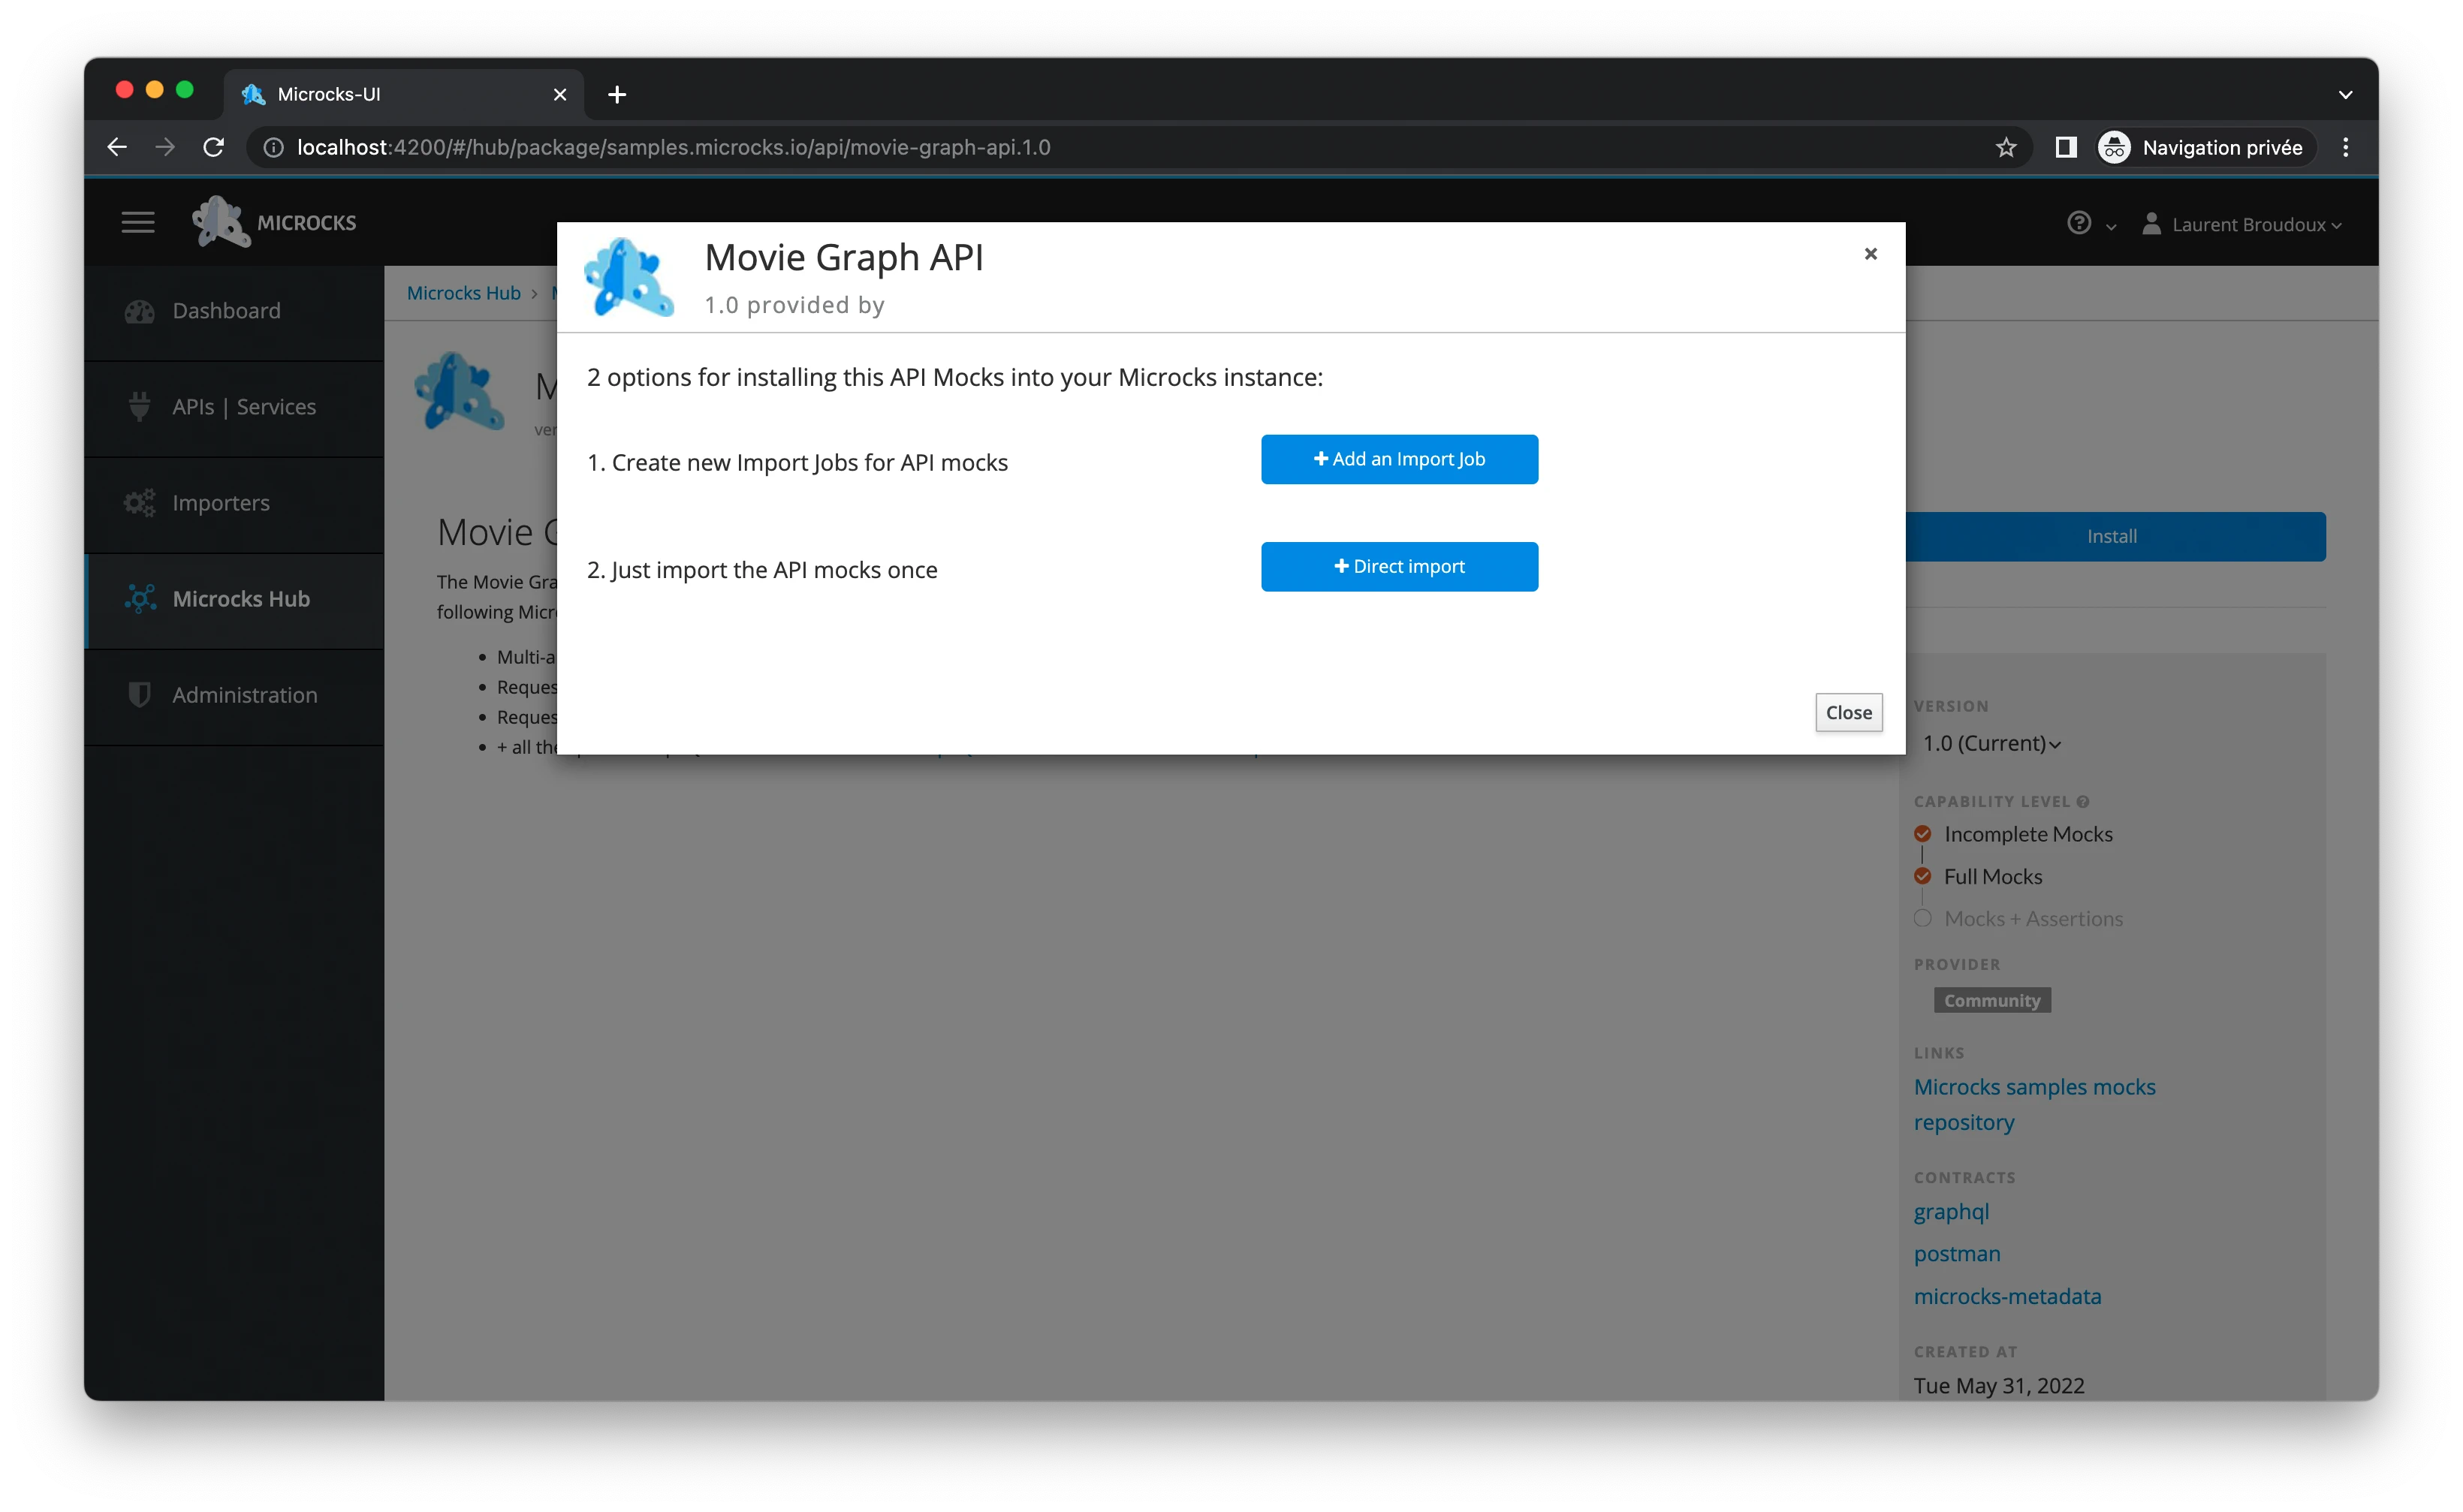Close the dialog with X icon
2463x1512 pixels.
point(1870,254)
